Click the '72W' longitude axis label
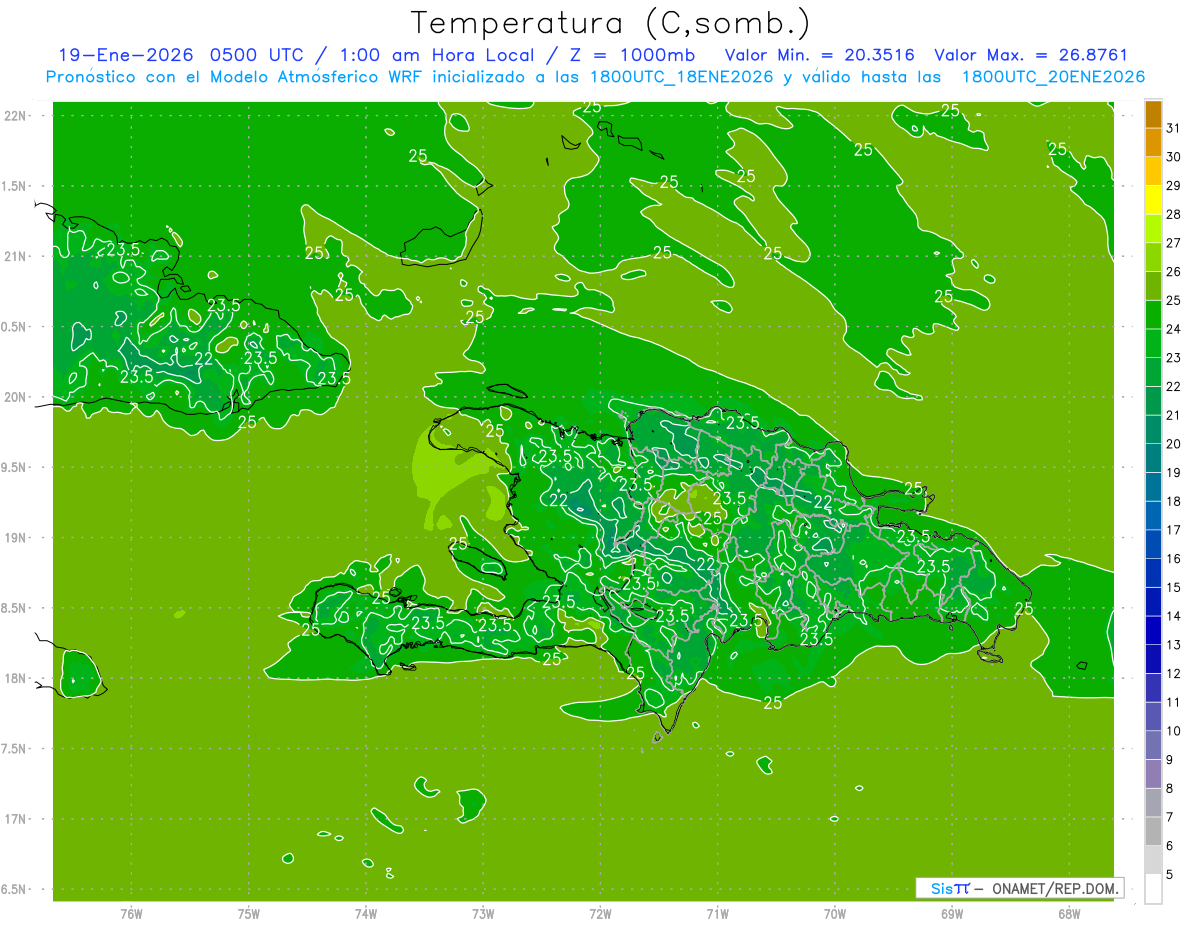Screen dimensions: 1200x927 [x=601, y=914]
